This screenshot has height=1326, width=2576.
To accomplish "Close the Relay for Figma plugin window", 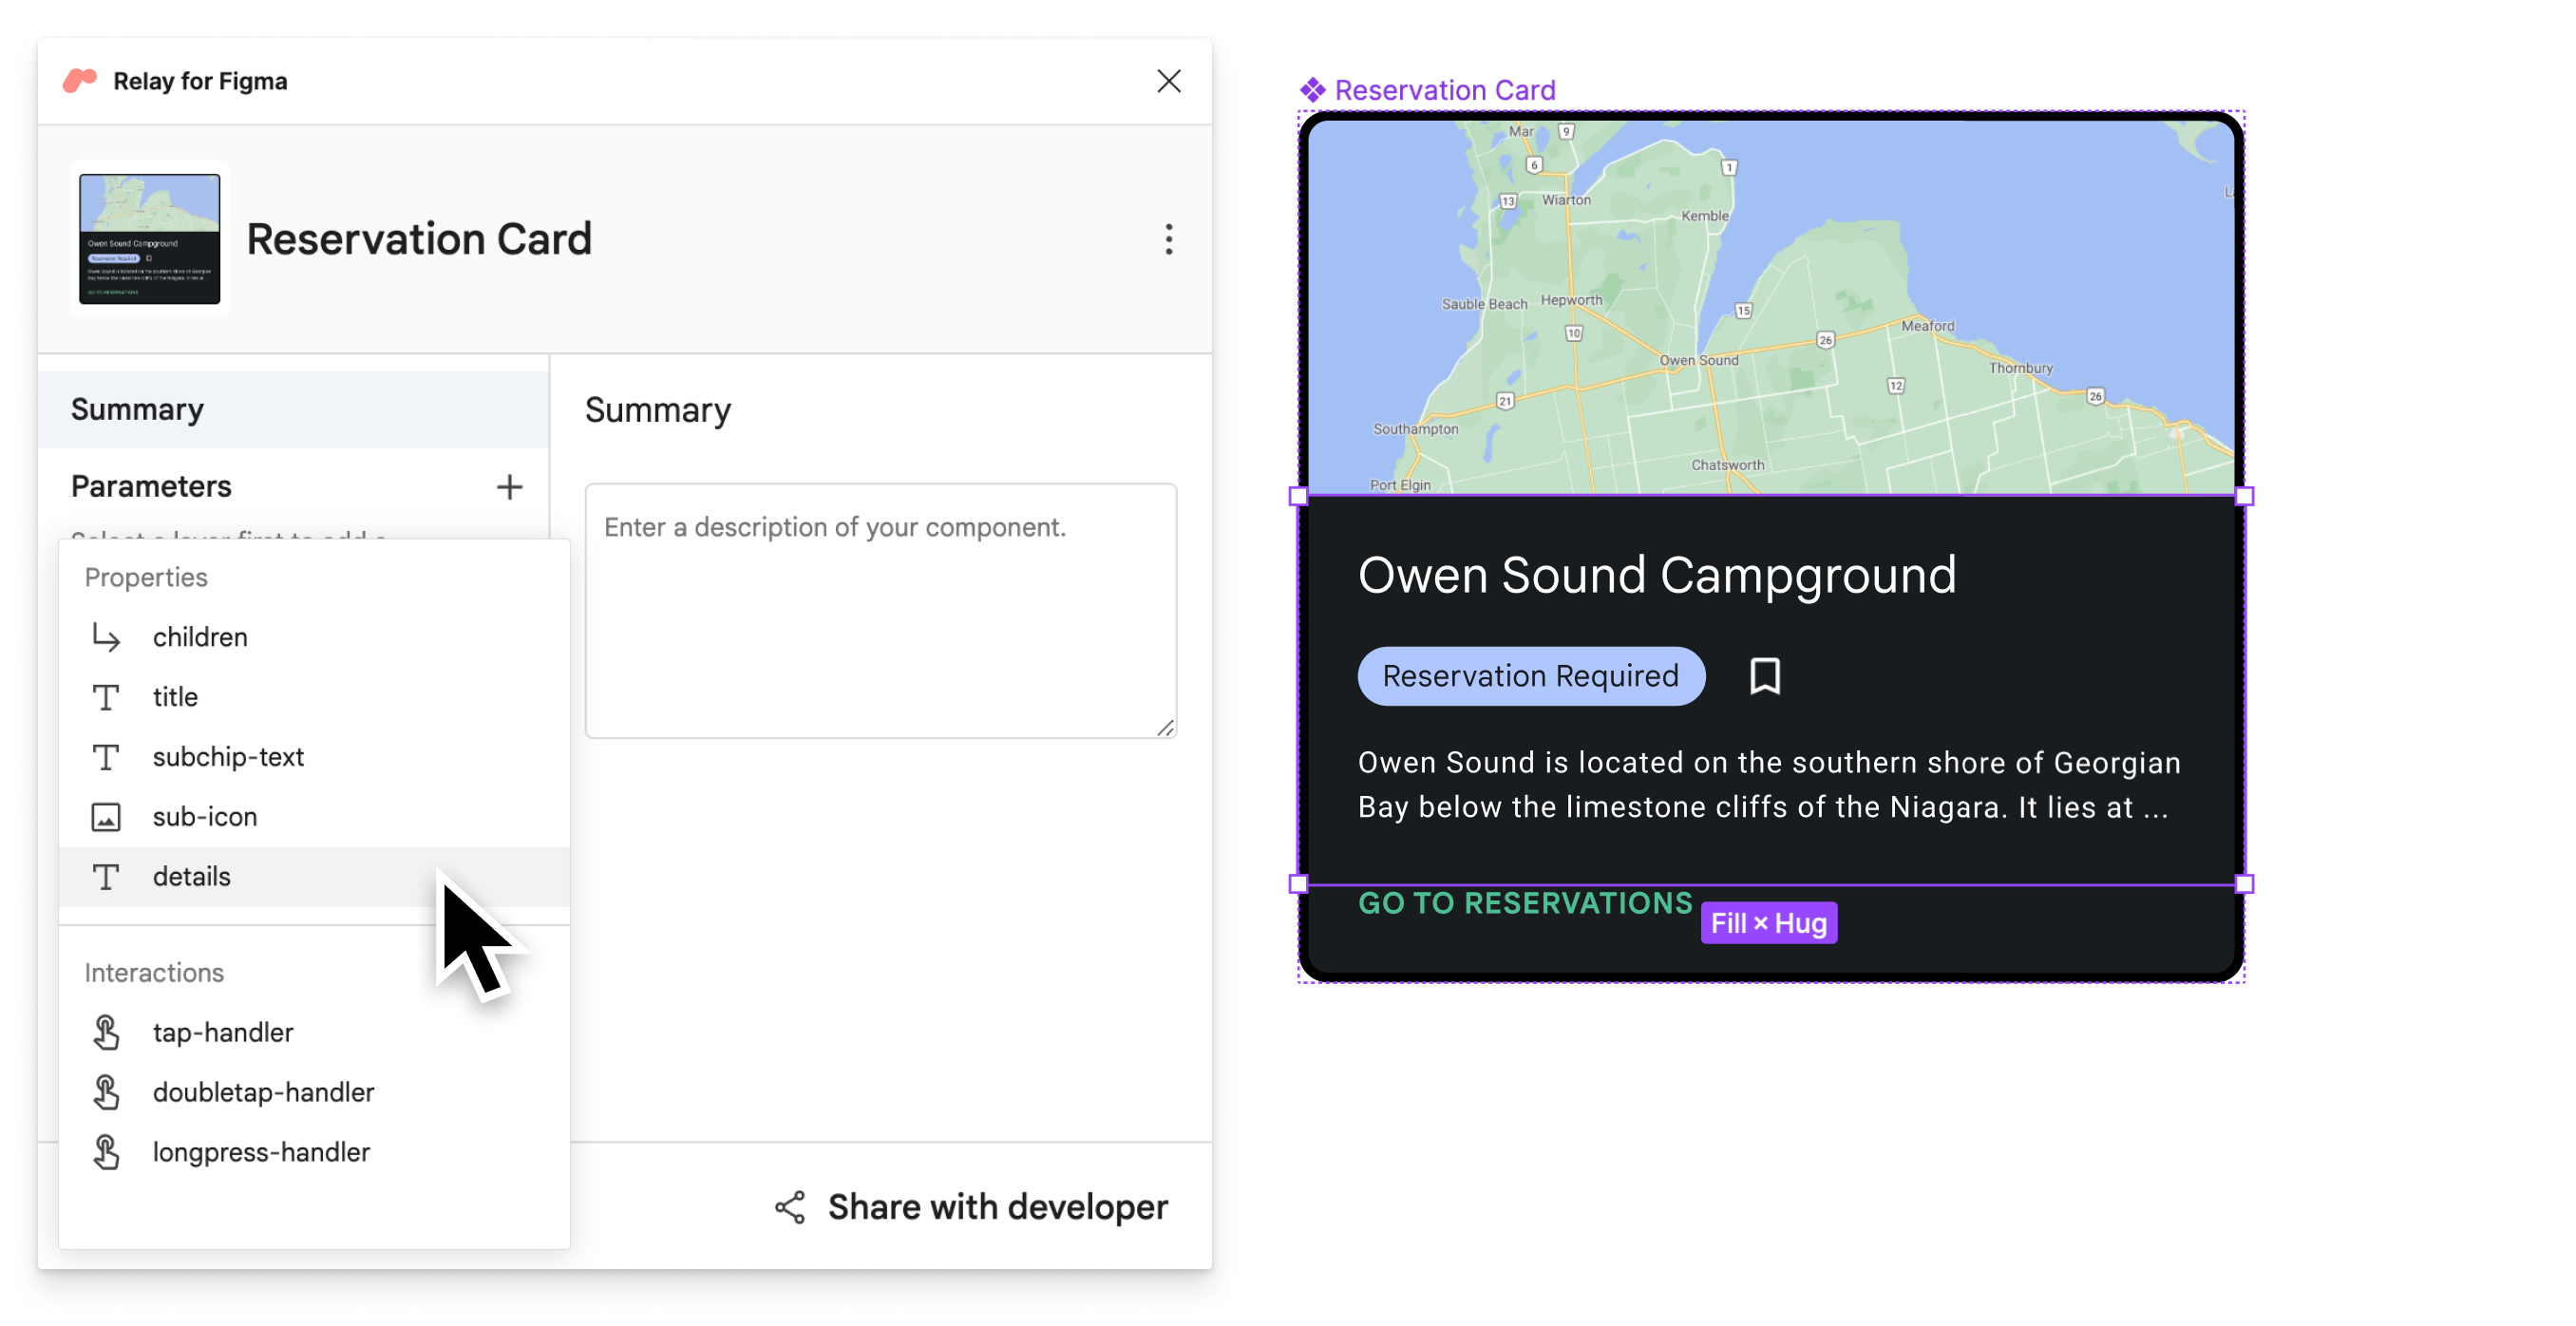I will pyautogui.click(x=1168, y=80).
